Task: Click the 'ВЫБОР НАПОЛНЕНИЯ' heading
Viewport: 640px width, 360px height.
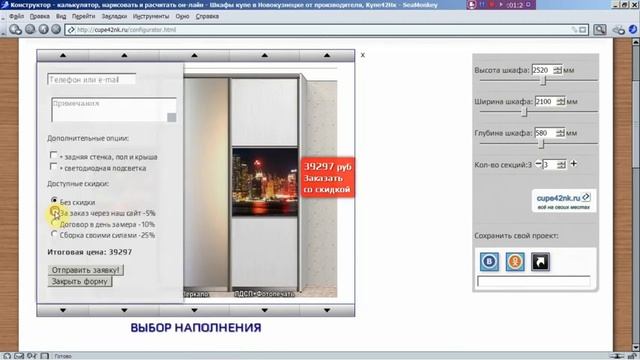Action: 196,328
